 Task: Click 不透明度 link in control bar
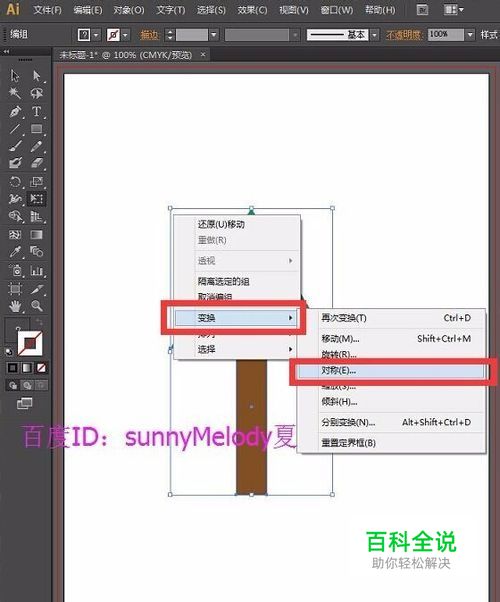404,35
